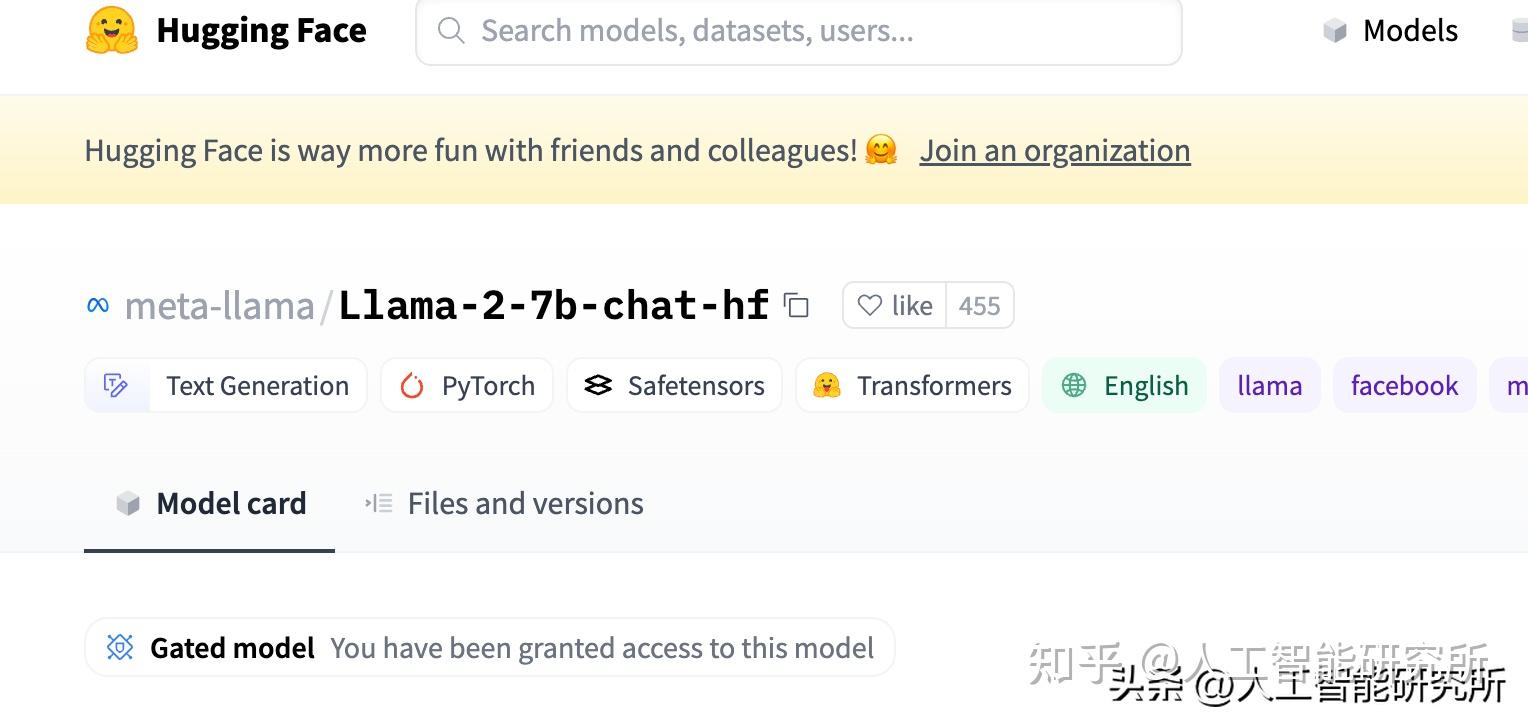Click the Safetensors icon
Screen dimensions: 1528x726
click(x=598, y=386)
